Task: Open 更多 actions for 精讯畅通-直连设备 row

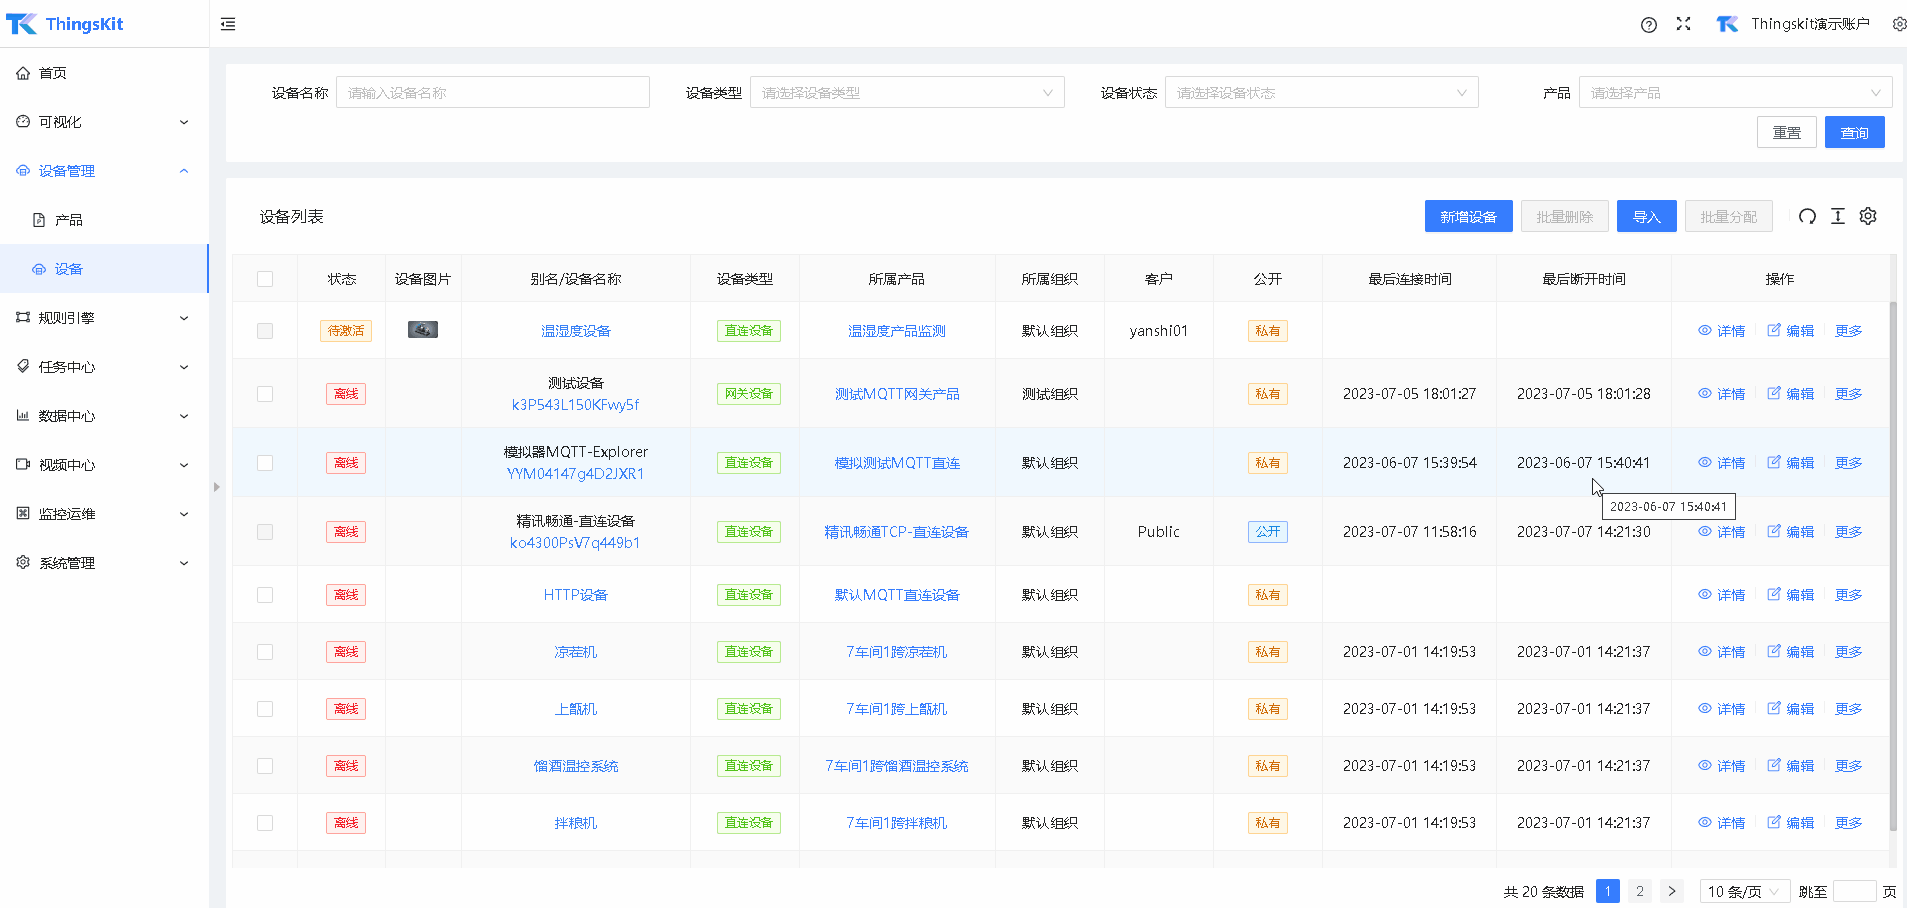Action: point(1848,532)
